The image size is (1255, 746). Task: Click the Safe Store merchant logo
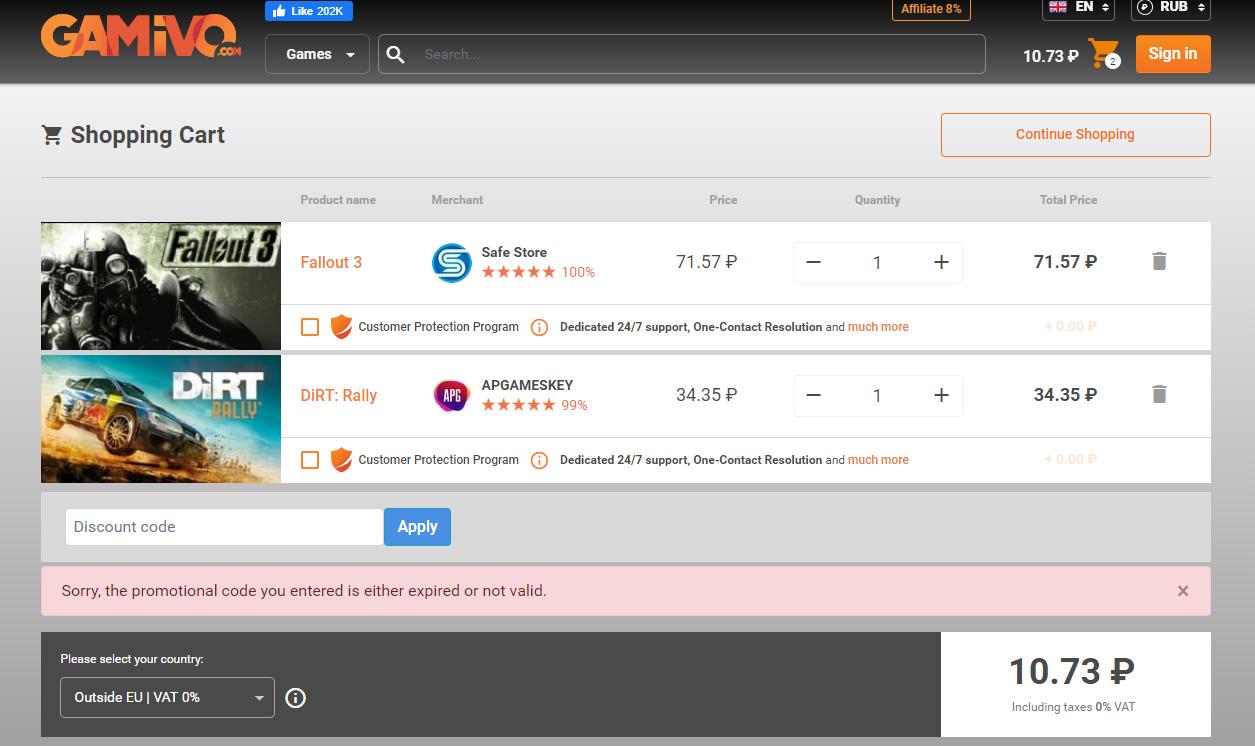(x=452, y=263)
